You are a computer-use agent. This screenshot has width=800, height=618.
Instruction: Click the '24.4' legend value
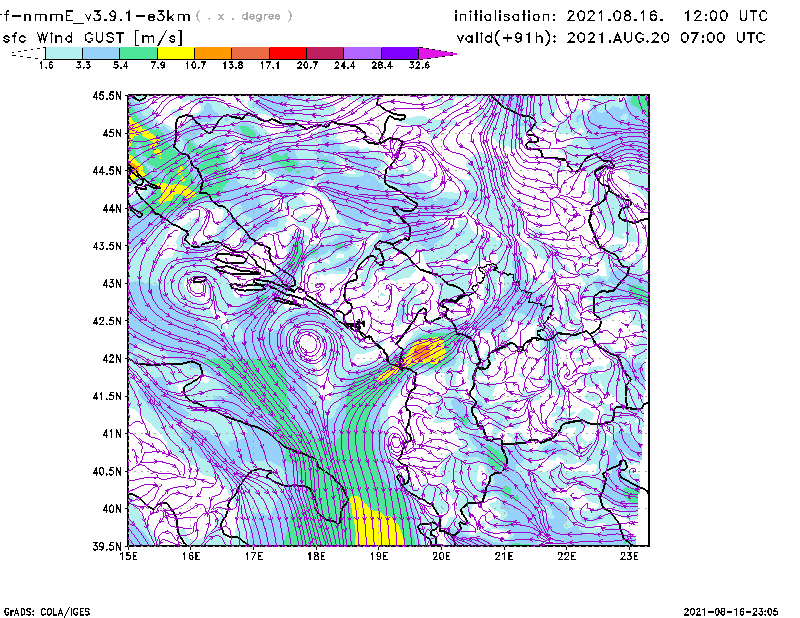(x=344, y=65)
